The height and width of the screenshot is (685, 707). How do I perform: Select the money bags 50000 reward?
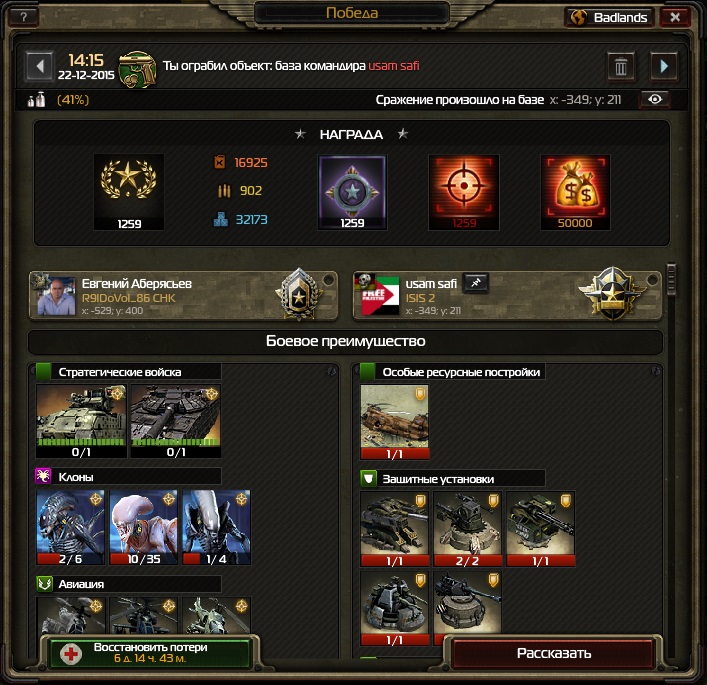(x=575, y=192)
